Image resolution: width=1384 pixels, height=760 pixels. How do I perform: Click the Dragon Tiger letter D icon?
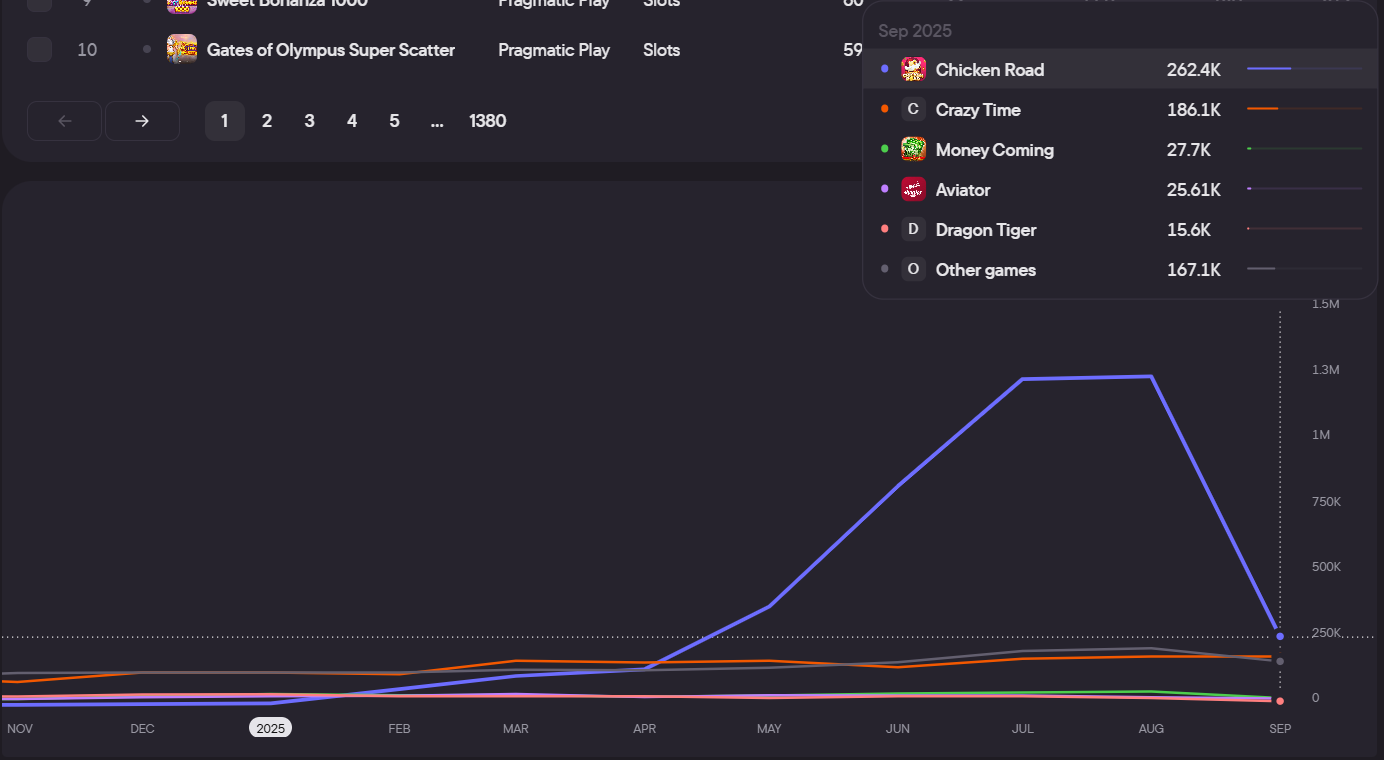tap(913, 230)
